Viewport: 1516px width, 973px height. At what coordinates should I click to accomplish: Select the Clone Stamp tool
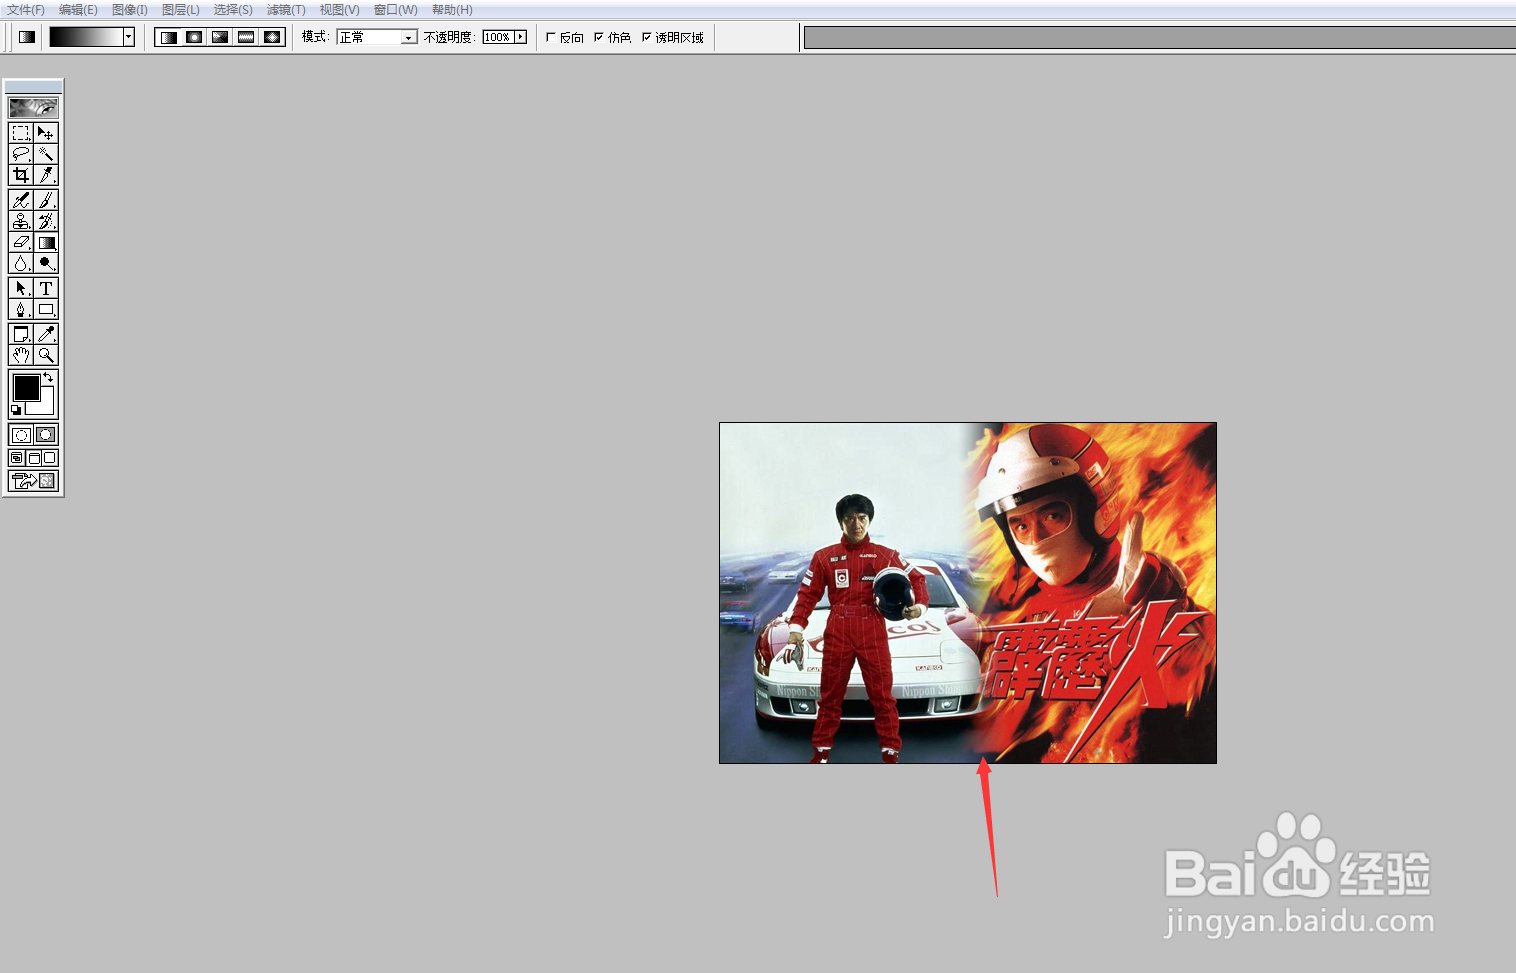21,221
